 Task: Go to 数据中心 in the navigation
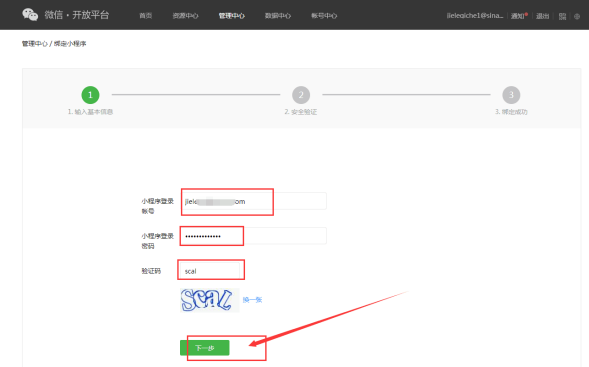tap(278, 16)
